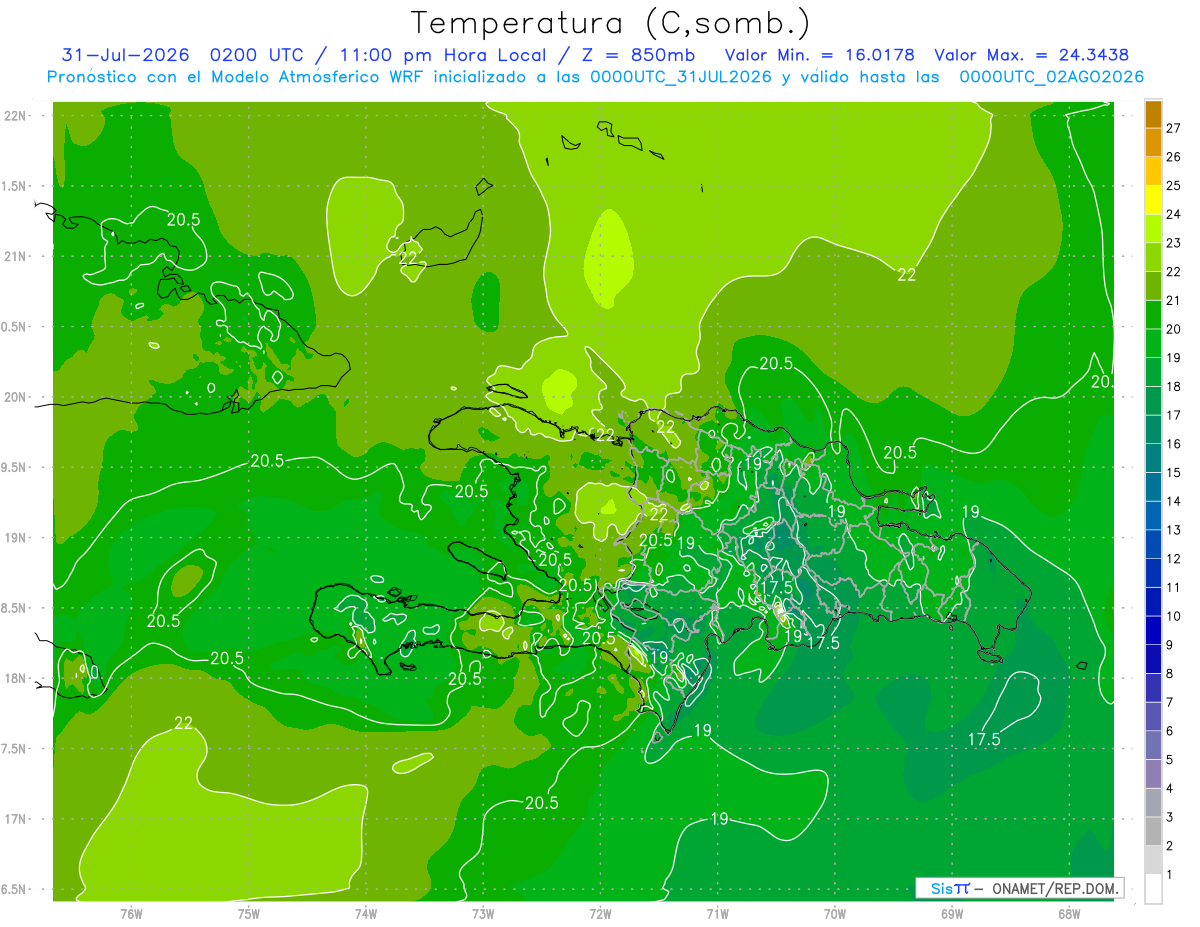This screenshot has height=927, width=1200.
Task: Pick the yellow swatch between 24 and 25
Action: click(1153, 200)
